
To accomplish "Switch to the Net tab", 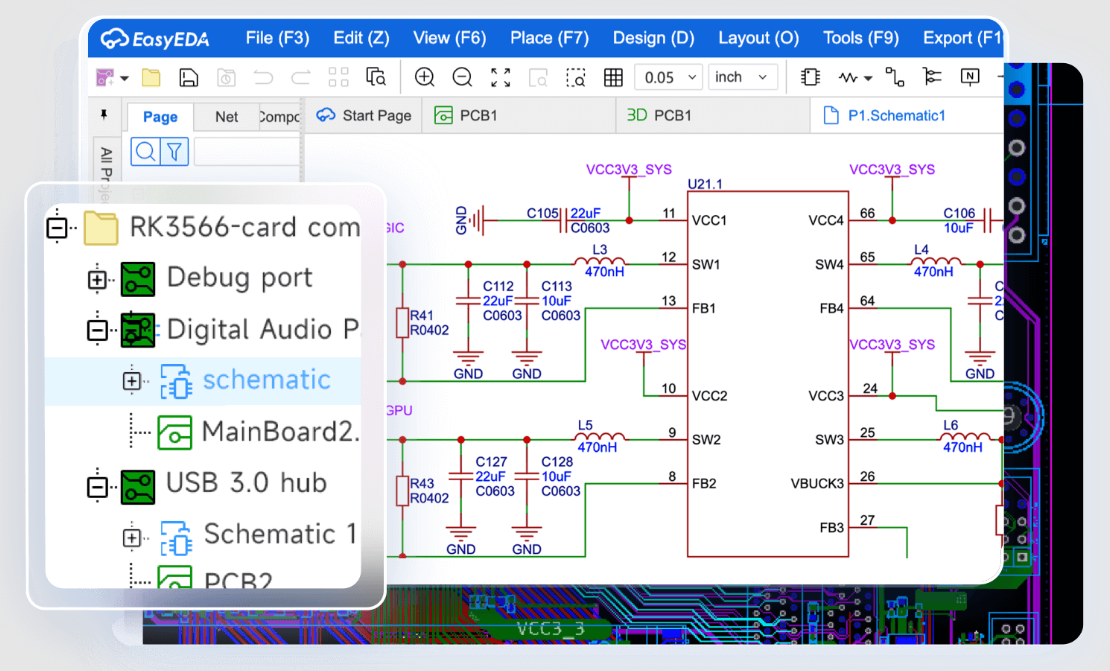I will 227,117.
